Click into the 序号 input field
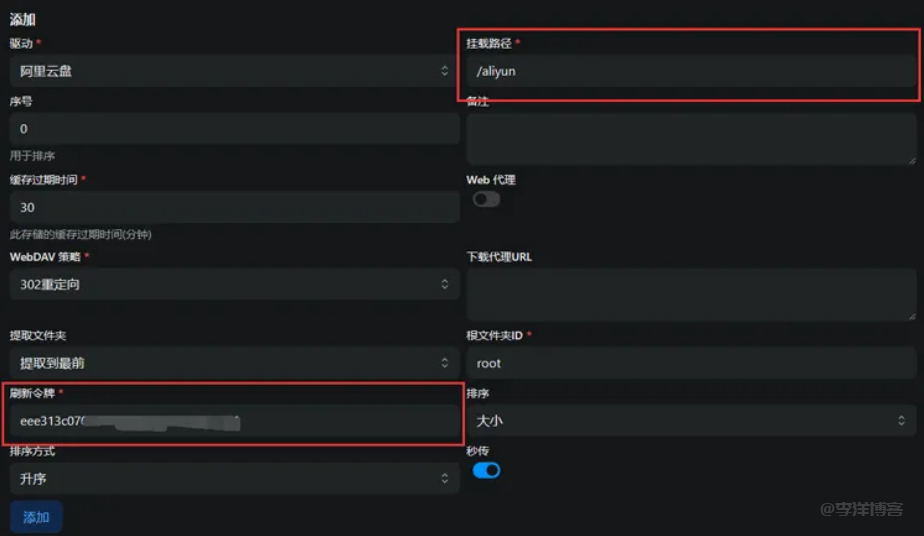 (x=234, y=129)
